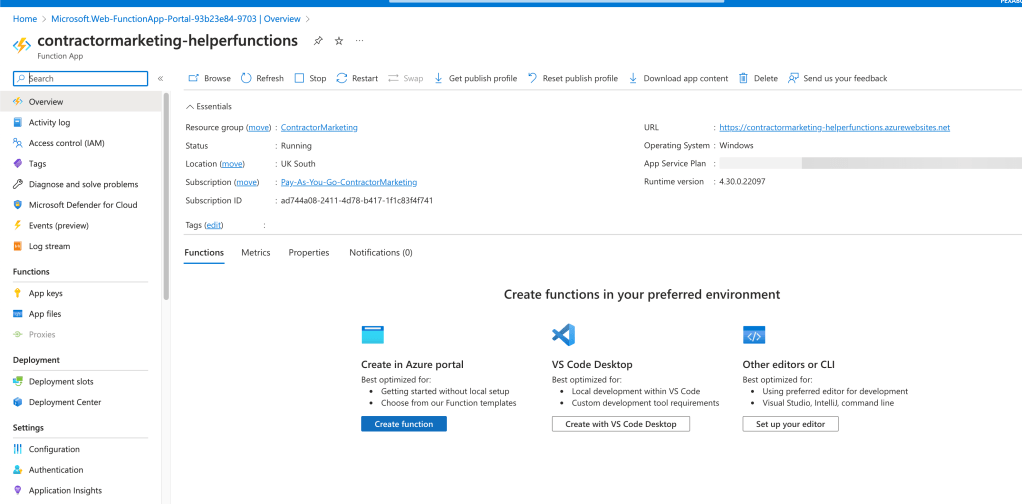This screenshot has height=504, width=1022.
Task: Click Set up your editor button
Action: 790,424
